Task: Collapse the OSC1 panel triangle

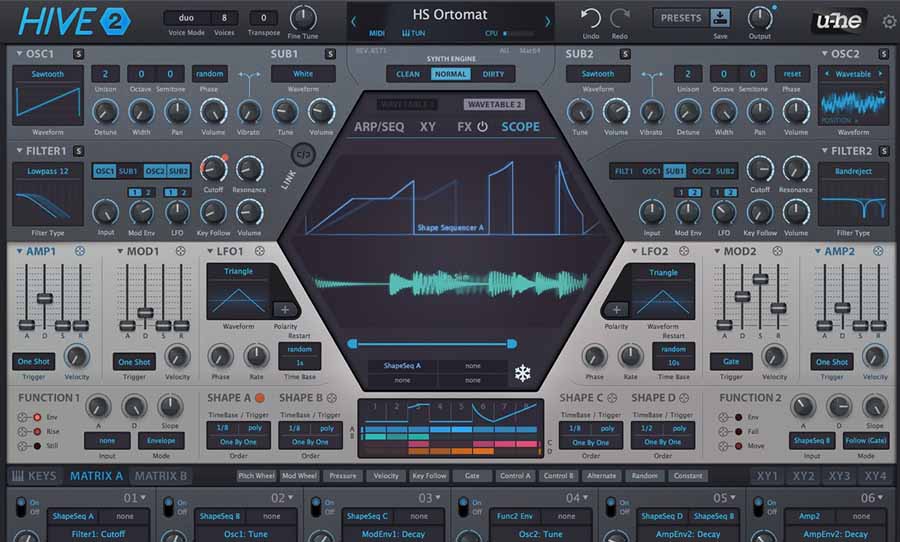Action: coord(19,53)
